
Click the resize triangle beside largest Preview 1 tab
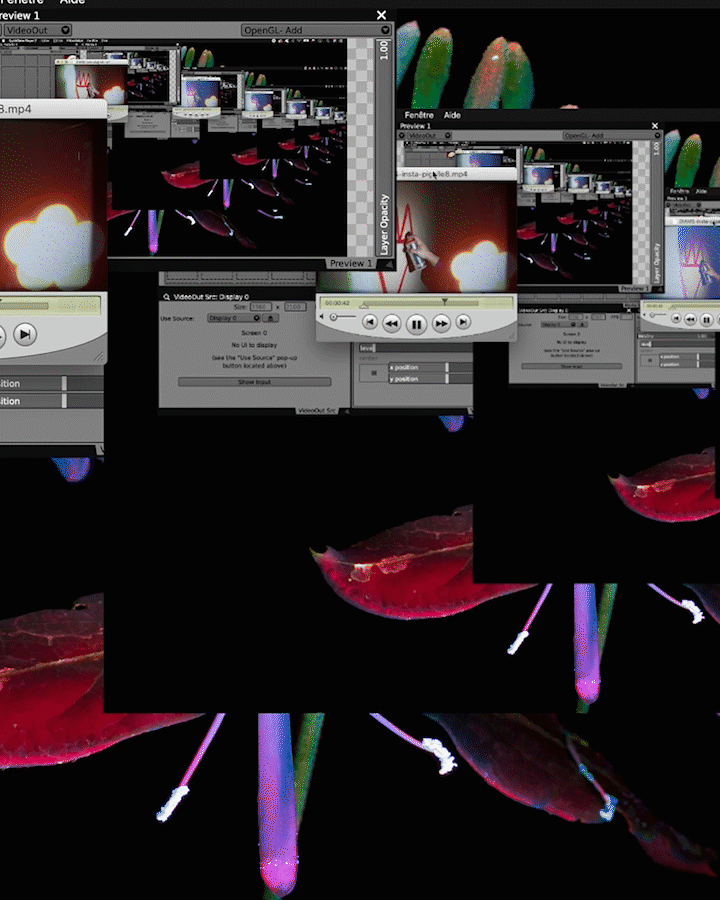[x=389, y=264]
